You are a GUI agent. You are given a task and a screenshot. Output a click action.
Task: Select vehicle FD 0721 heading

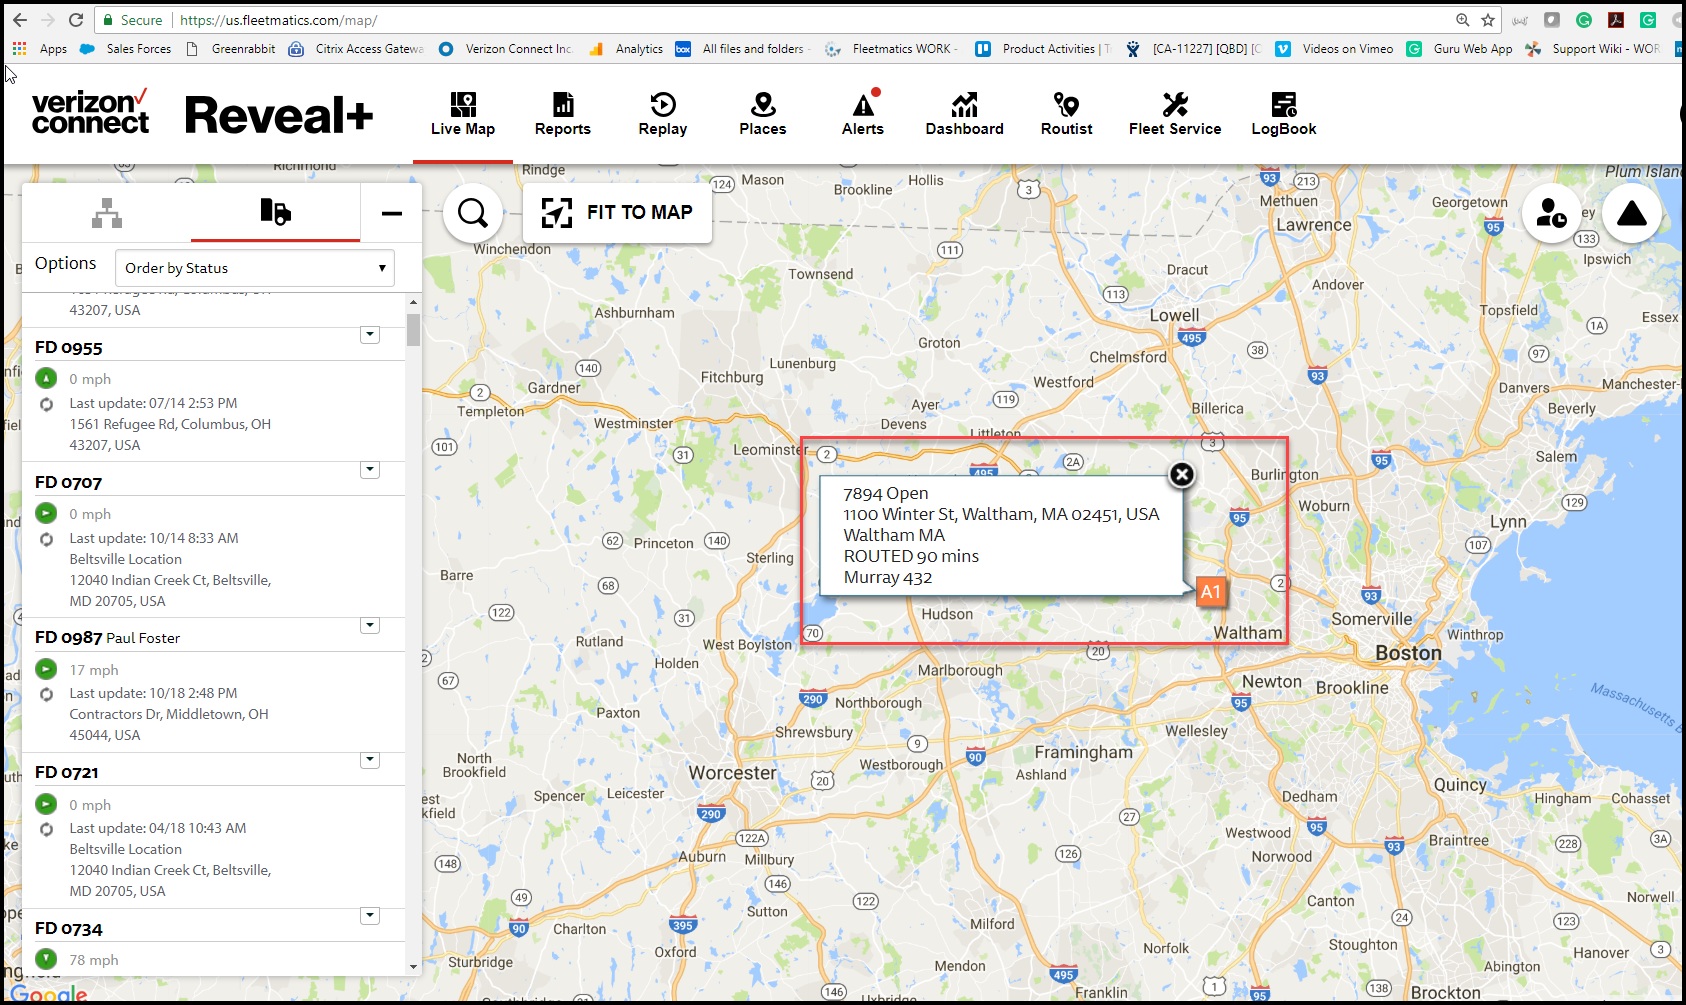[67, 773]
